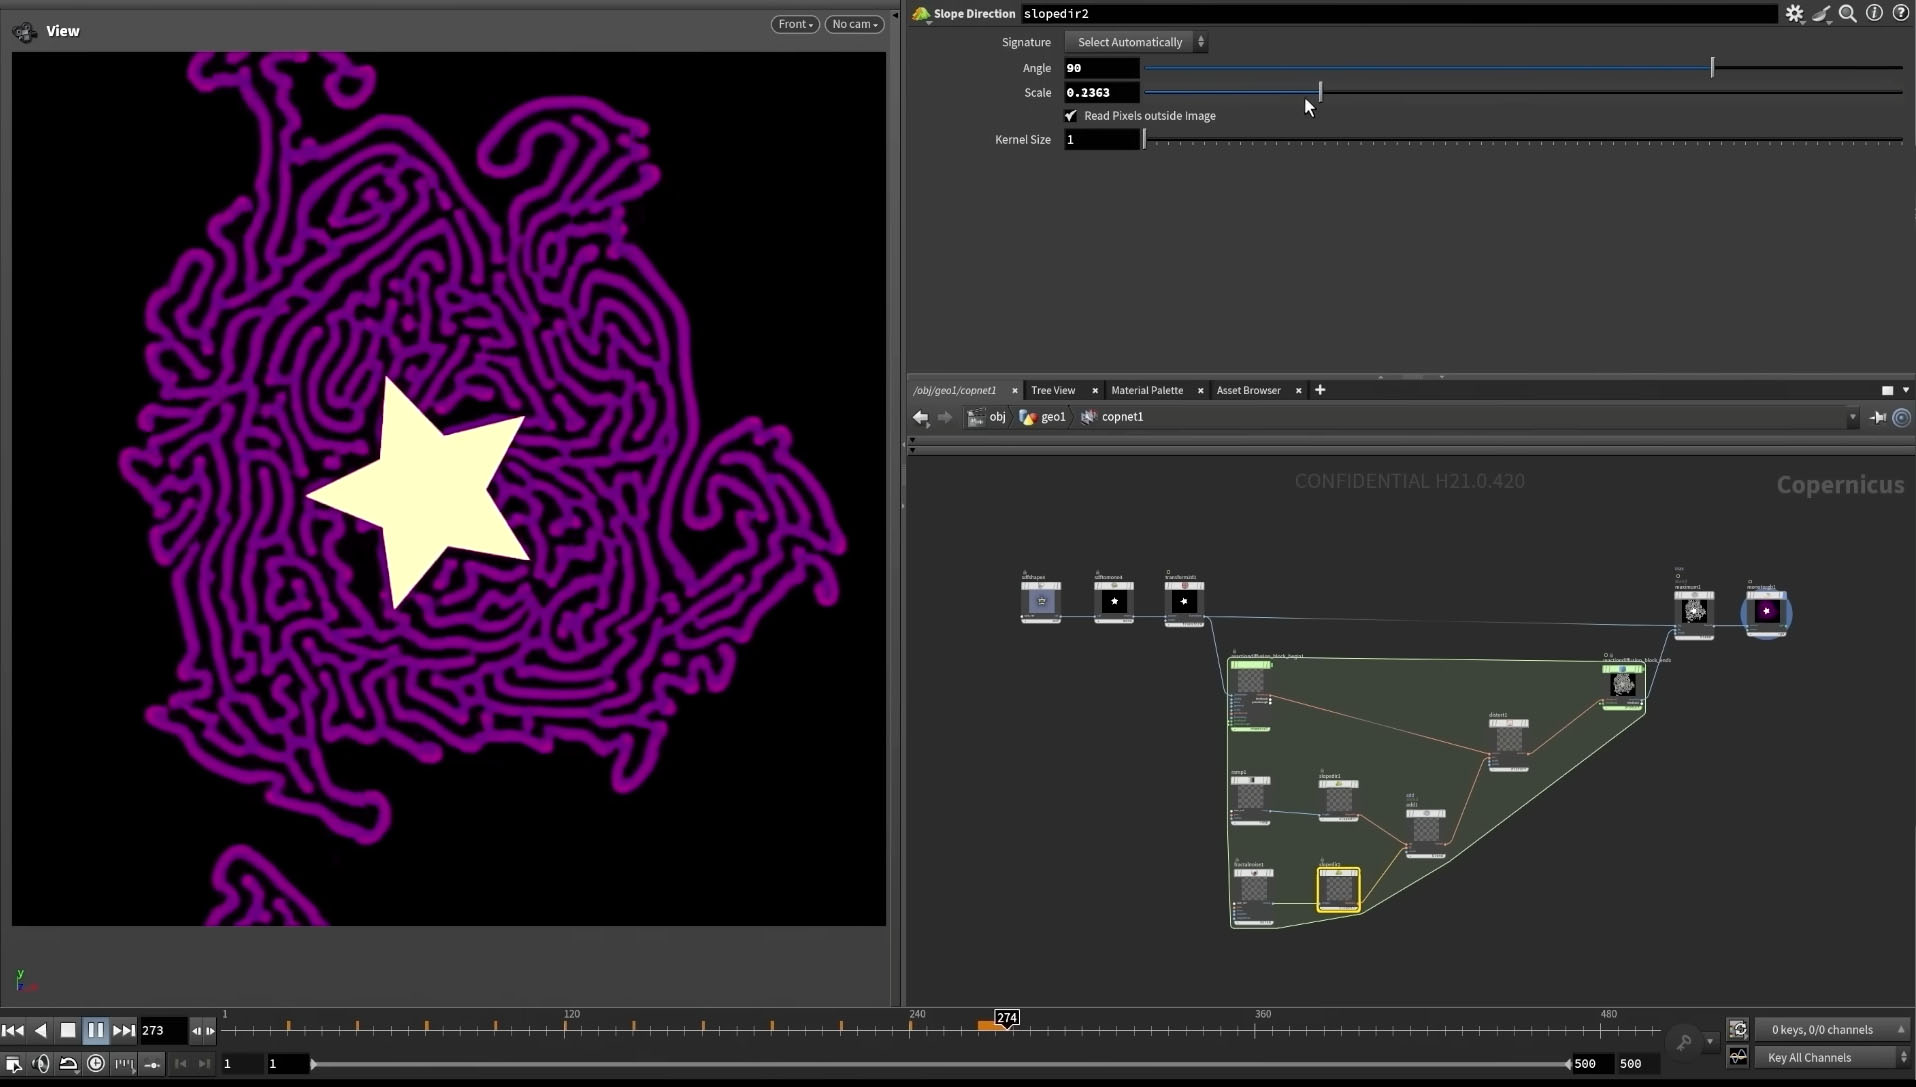1916x1087 pixels.
Task: Open the playbar frame ticks options icon
Action: coord(124,1064)
